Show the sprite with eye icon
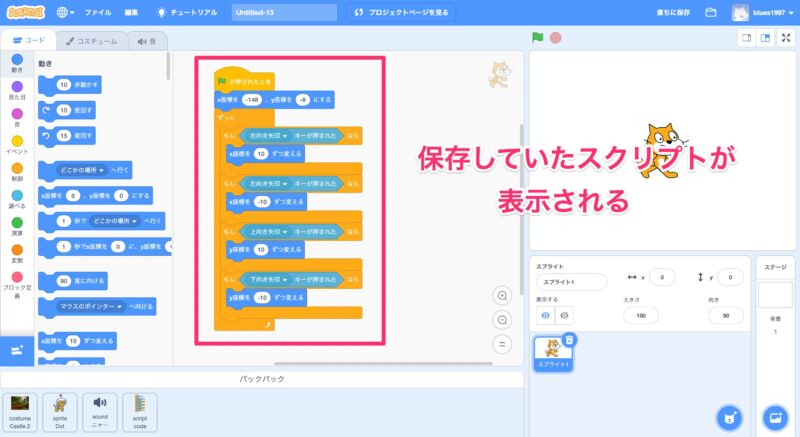800x437 pixels. 545,315
